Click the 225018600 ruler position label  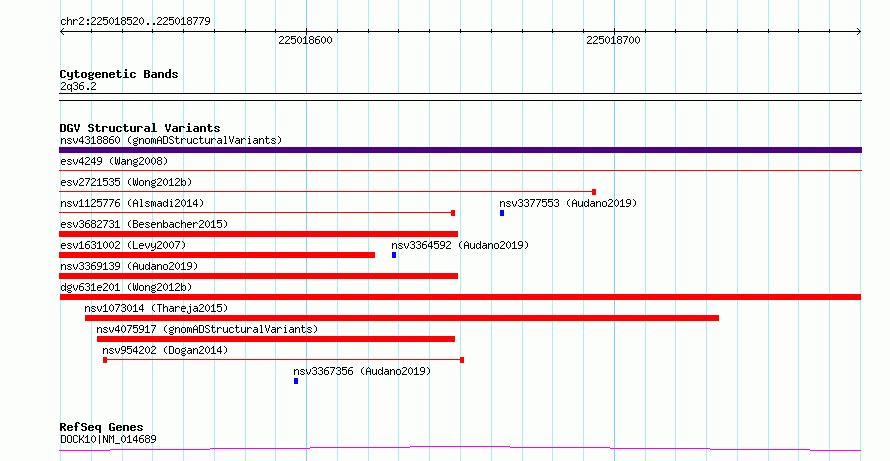pyautogui.click(x=305, y=40)
